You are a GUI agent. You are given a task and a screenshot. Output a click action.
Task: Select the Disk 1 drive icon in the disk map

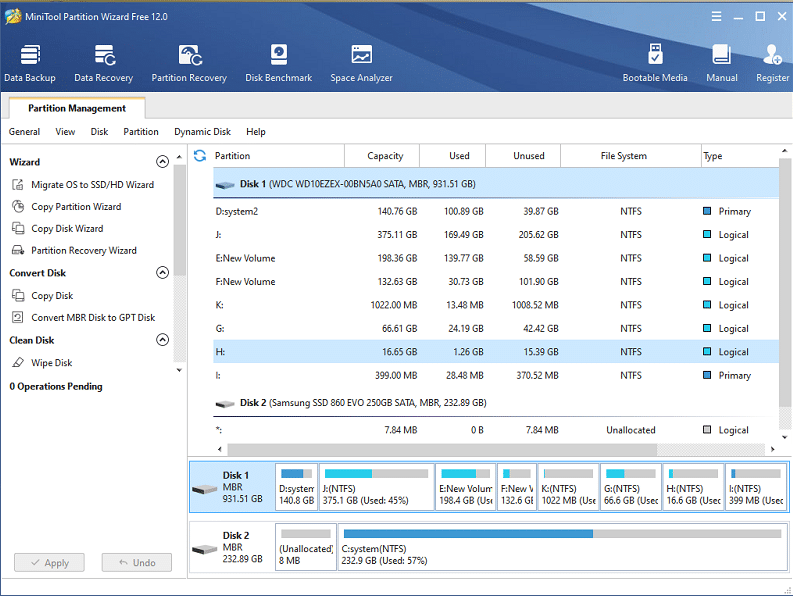(x=205, y=489)
